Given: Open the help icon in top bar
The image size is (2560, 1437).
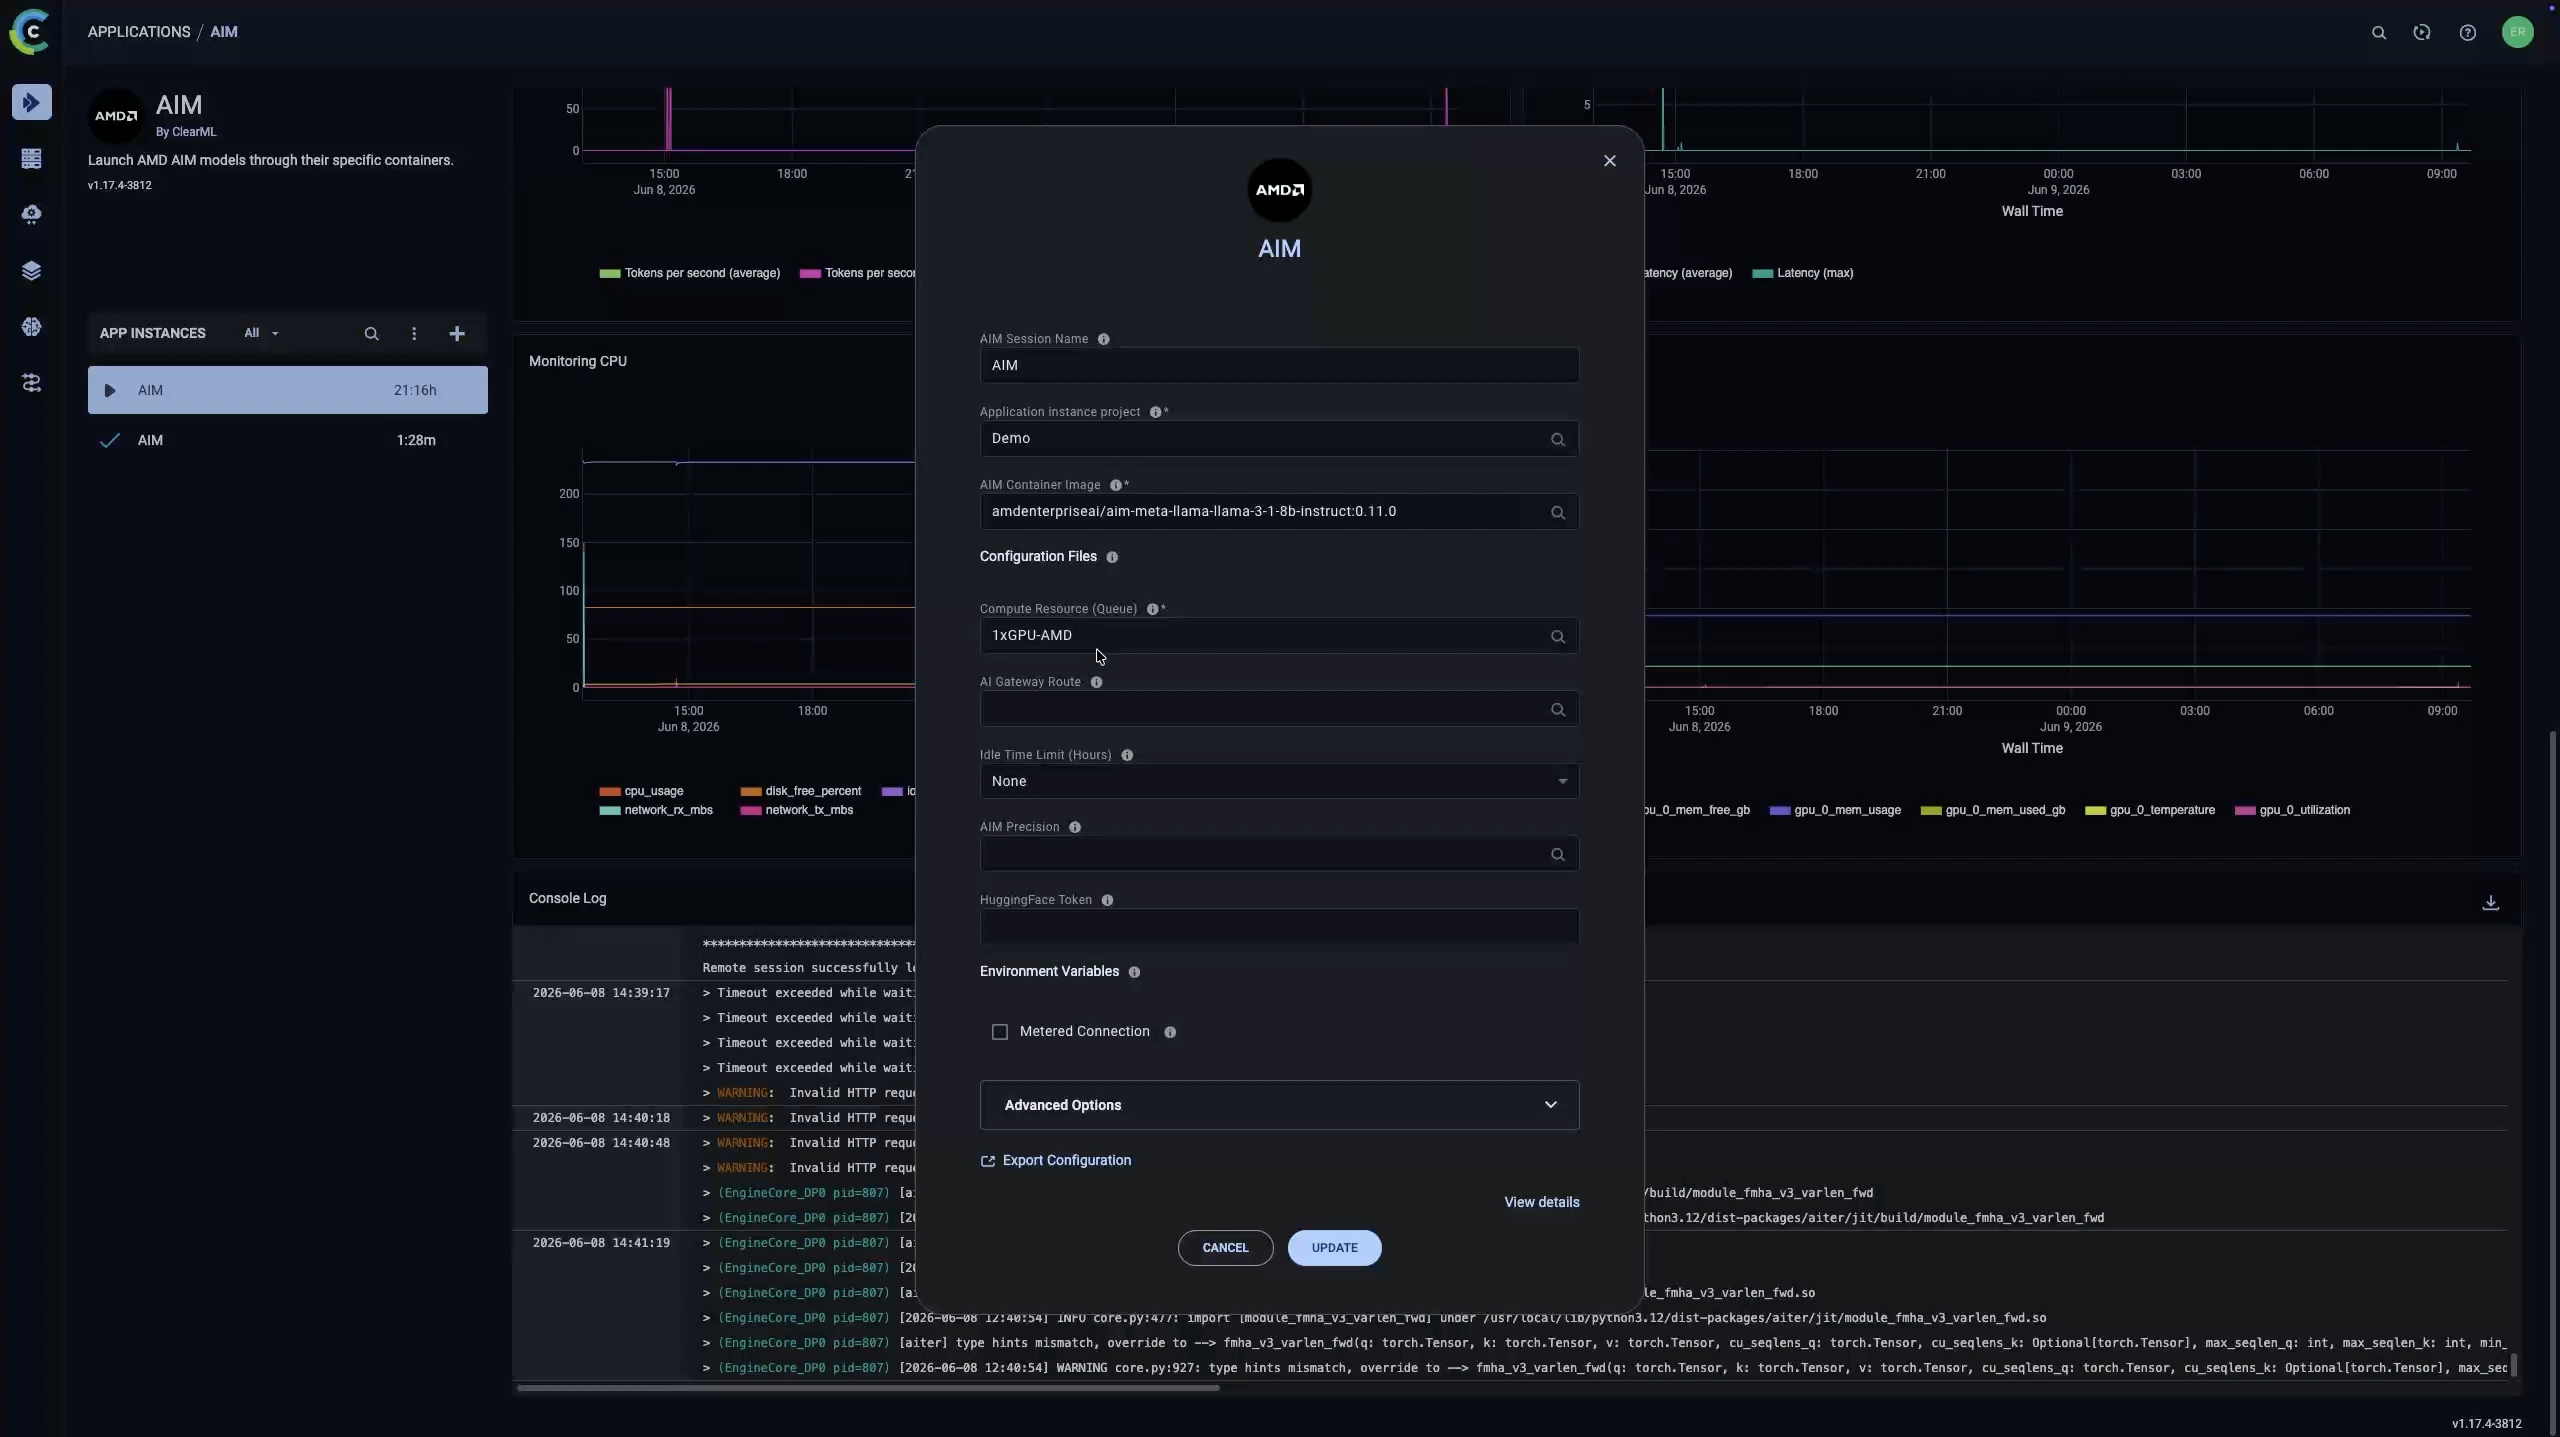Looking at the screenshot, I should (x=2467, y=33).
